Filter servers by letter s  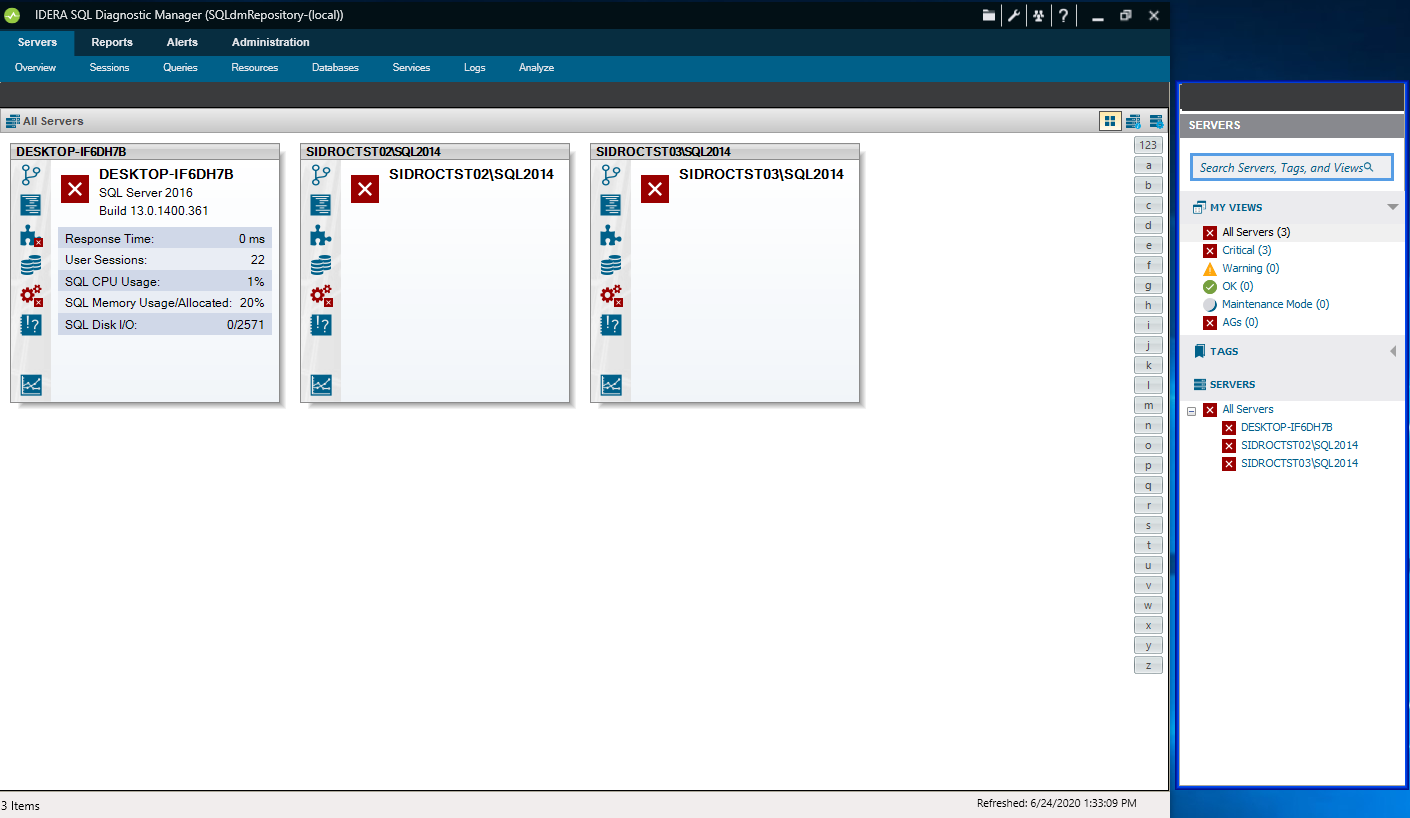point(1148,525)
